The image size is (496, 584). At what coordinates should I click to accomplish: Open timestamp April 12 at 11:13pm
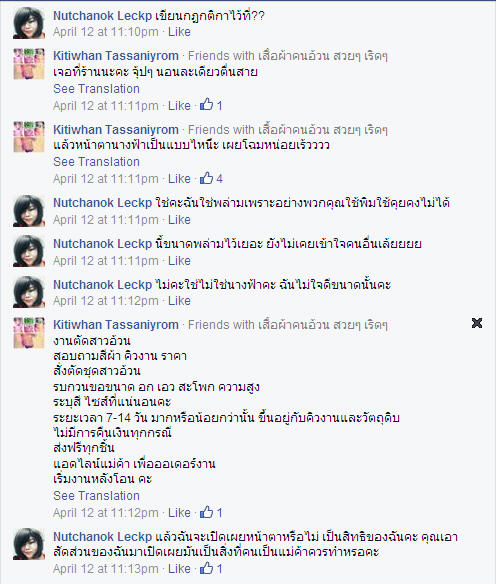(106, 569)
